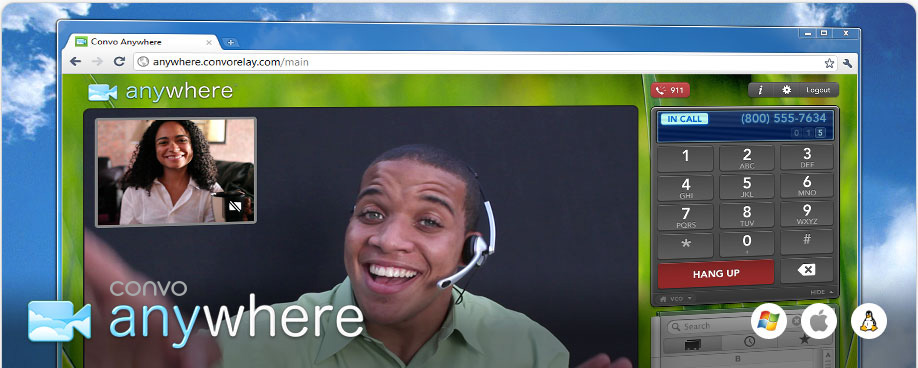This screenshot has width=918, height=368.
Task: Select the Linux penguin platform icon
Action: tap(869, 321)
